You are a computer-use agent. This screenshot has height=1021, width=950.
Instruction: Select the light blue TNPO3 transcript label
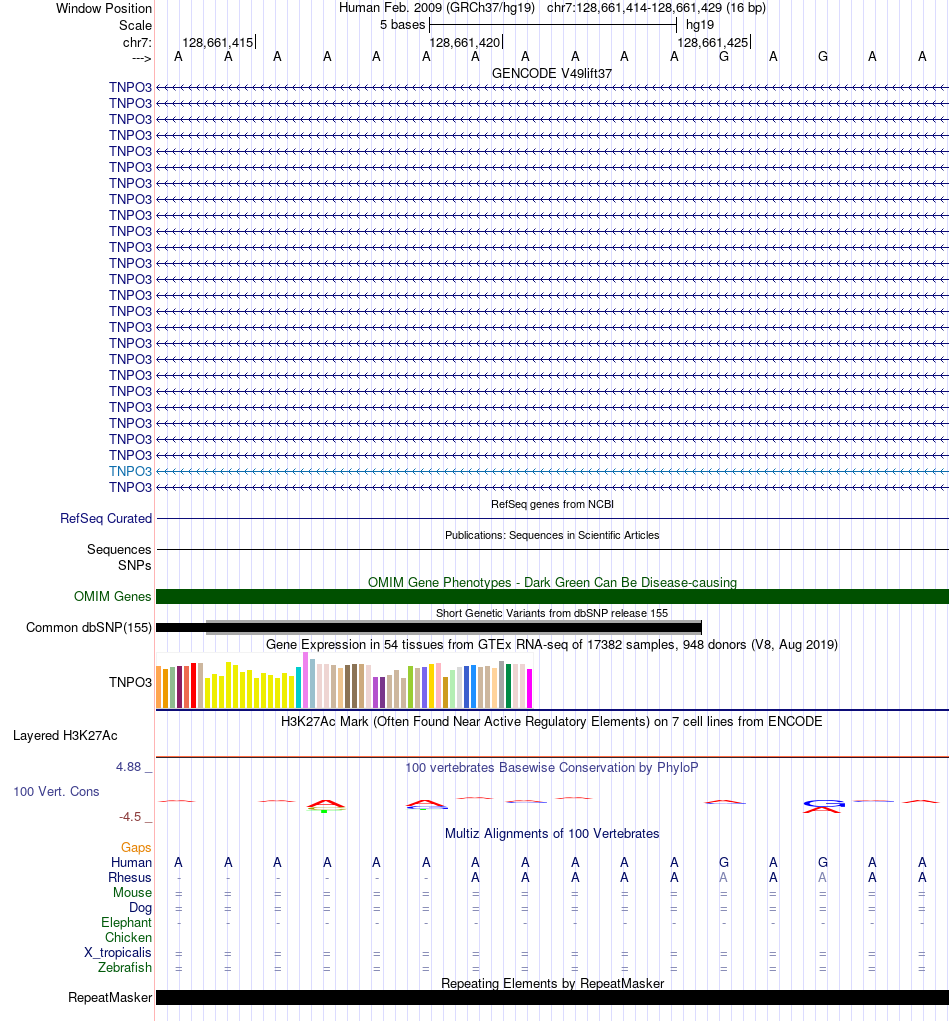[x=130, y=471]
